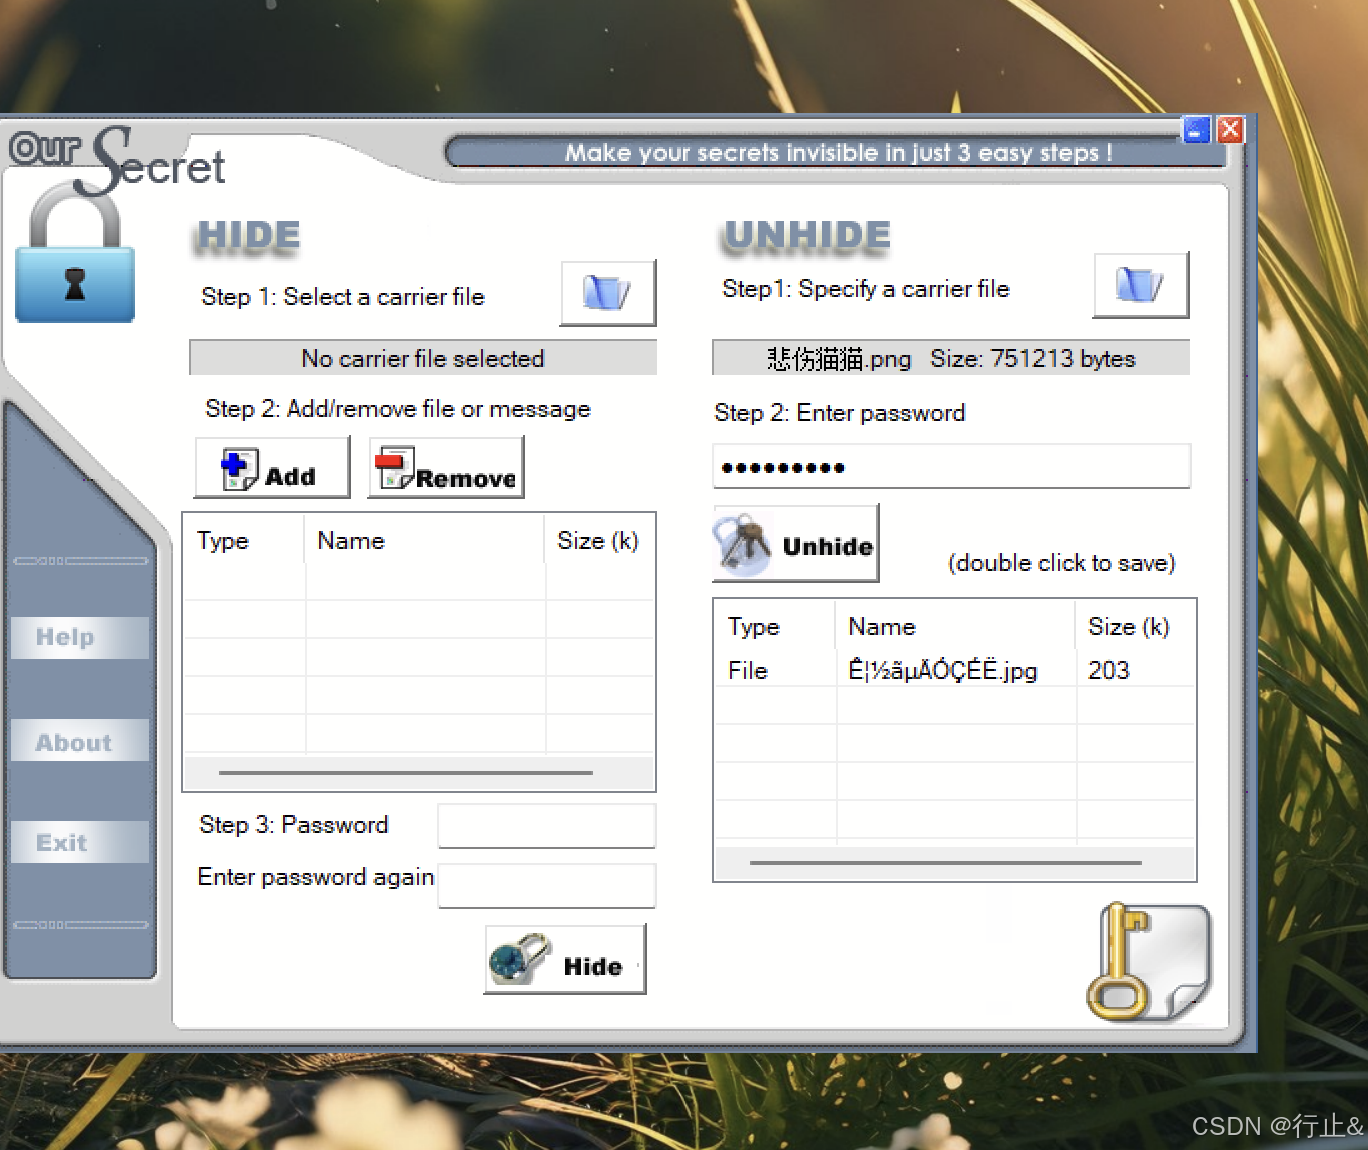The height and width of the screenshot is (1150, 1368).
Task: Click the golden key document icon
Action: click(1148, 962)
